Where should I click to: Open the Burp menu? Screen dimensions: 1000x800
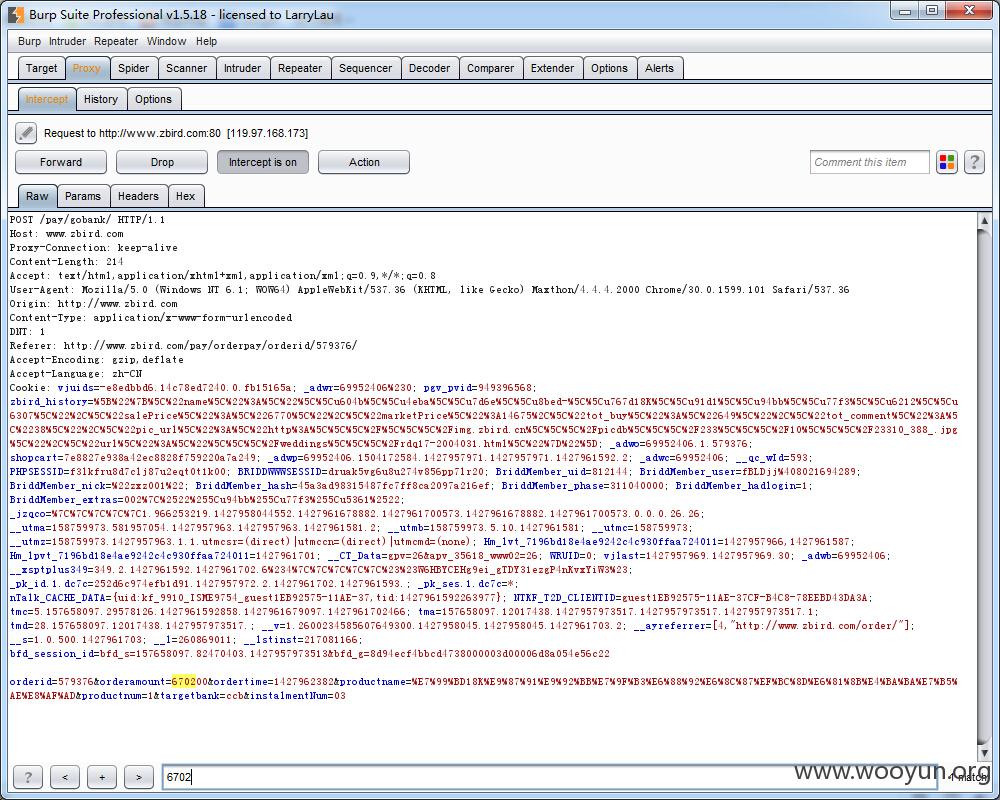[29, 41]
